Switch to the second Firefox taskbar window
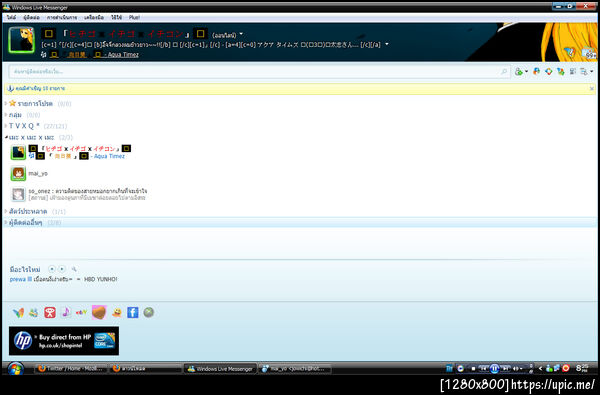 [x=145, y=369]
